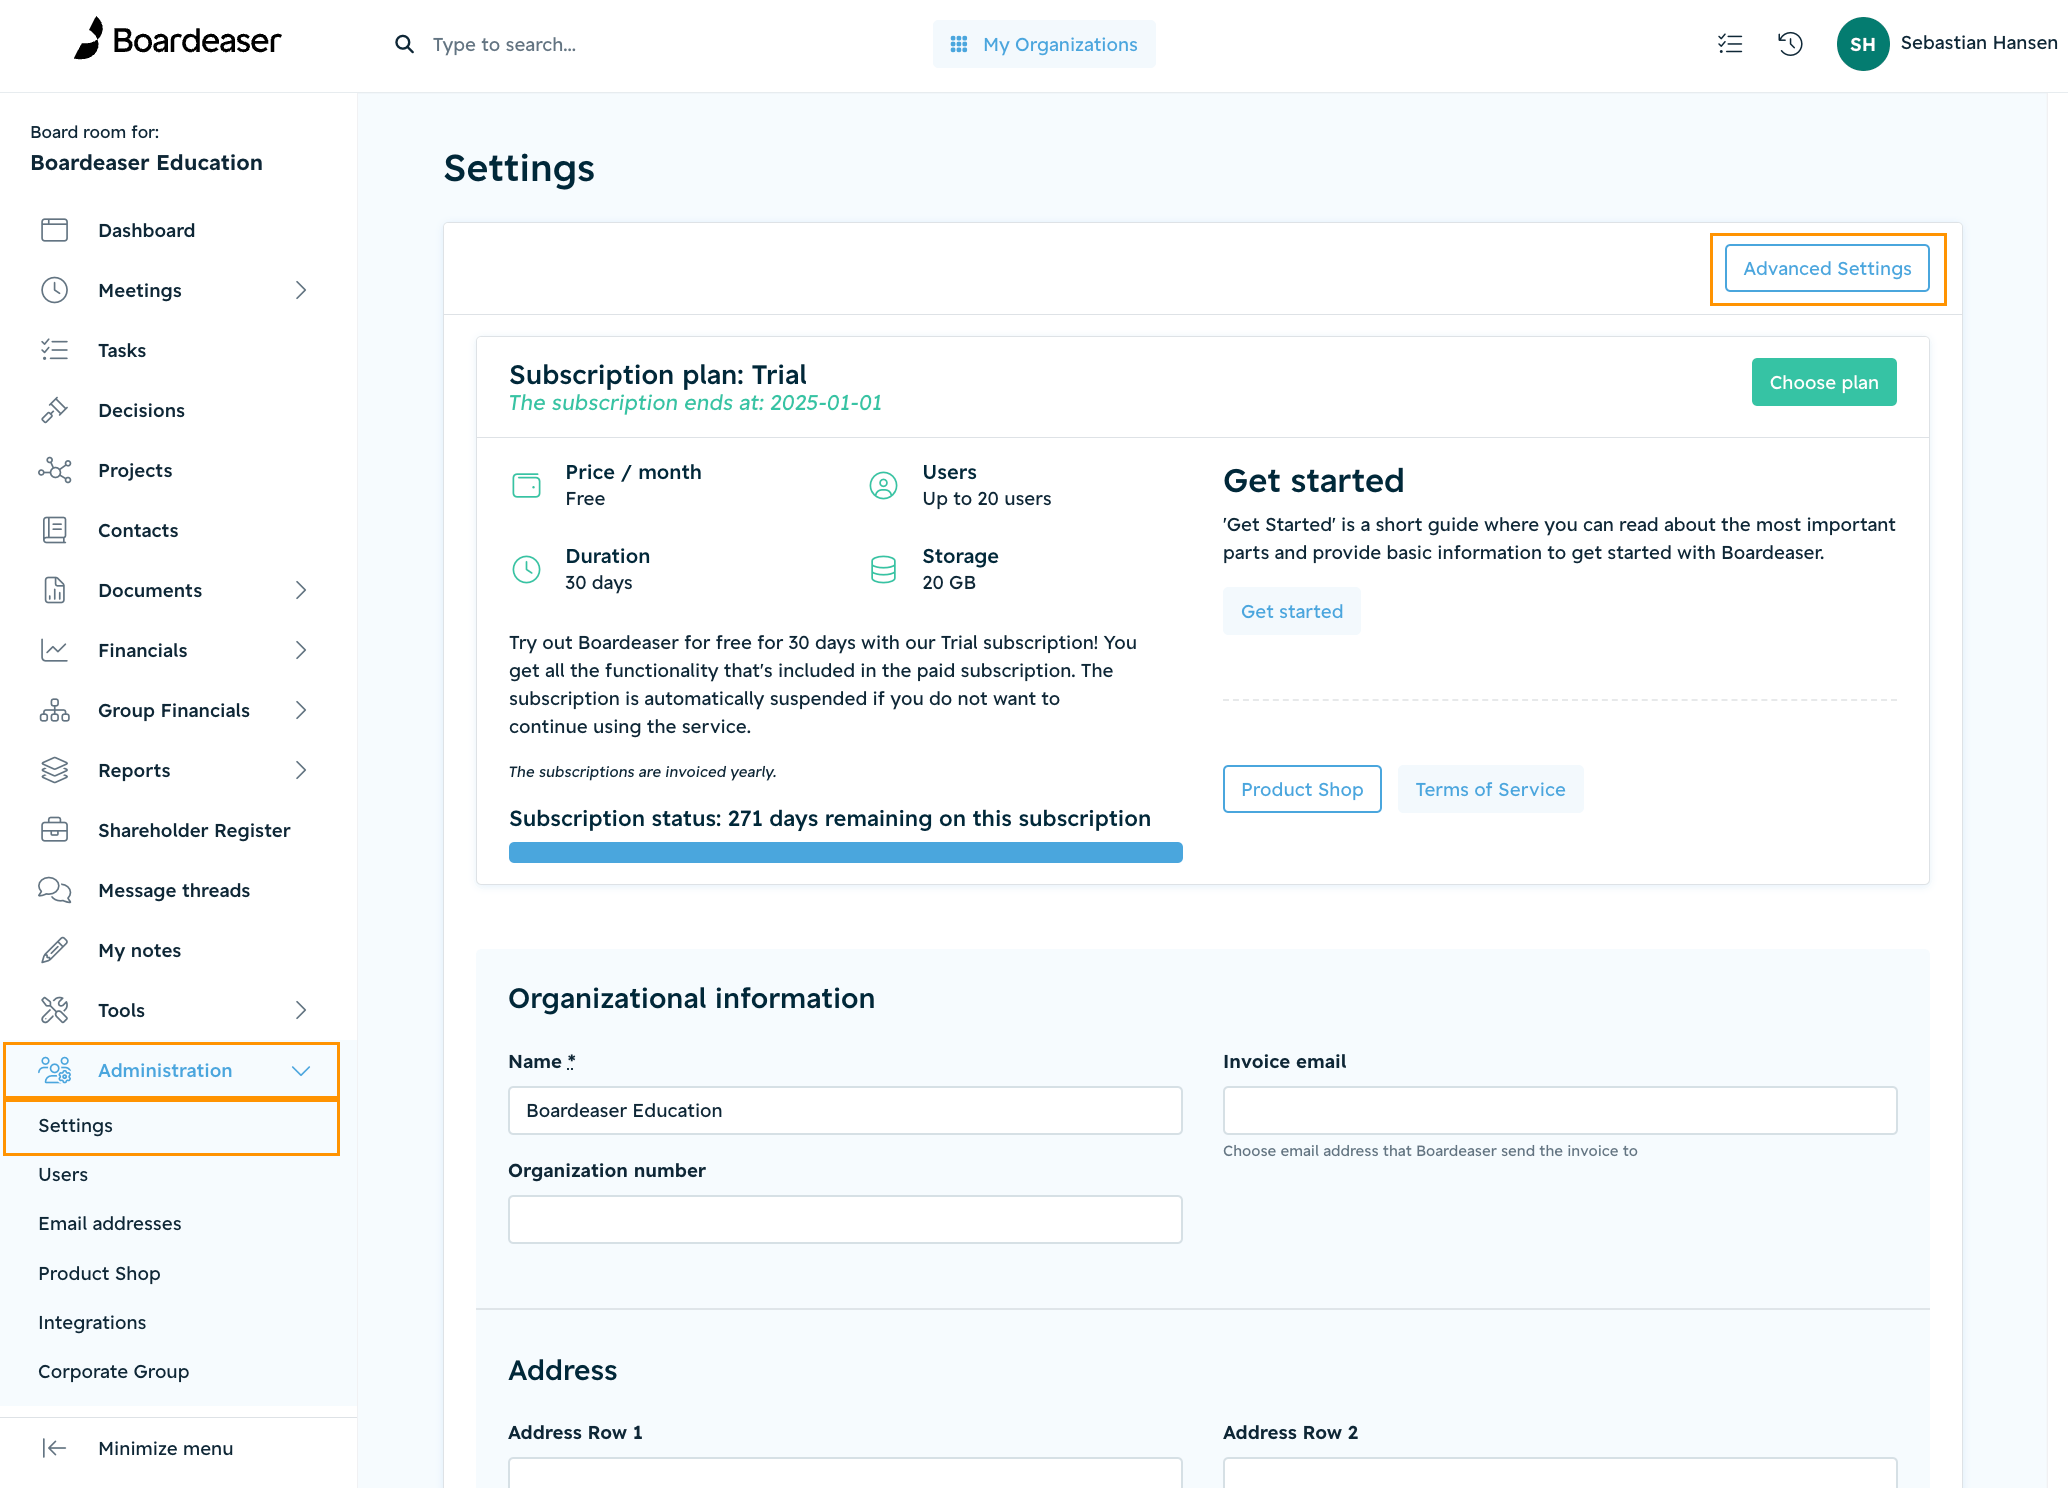
Task: Open the Decisions key icon
Action: (55, 410)
